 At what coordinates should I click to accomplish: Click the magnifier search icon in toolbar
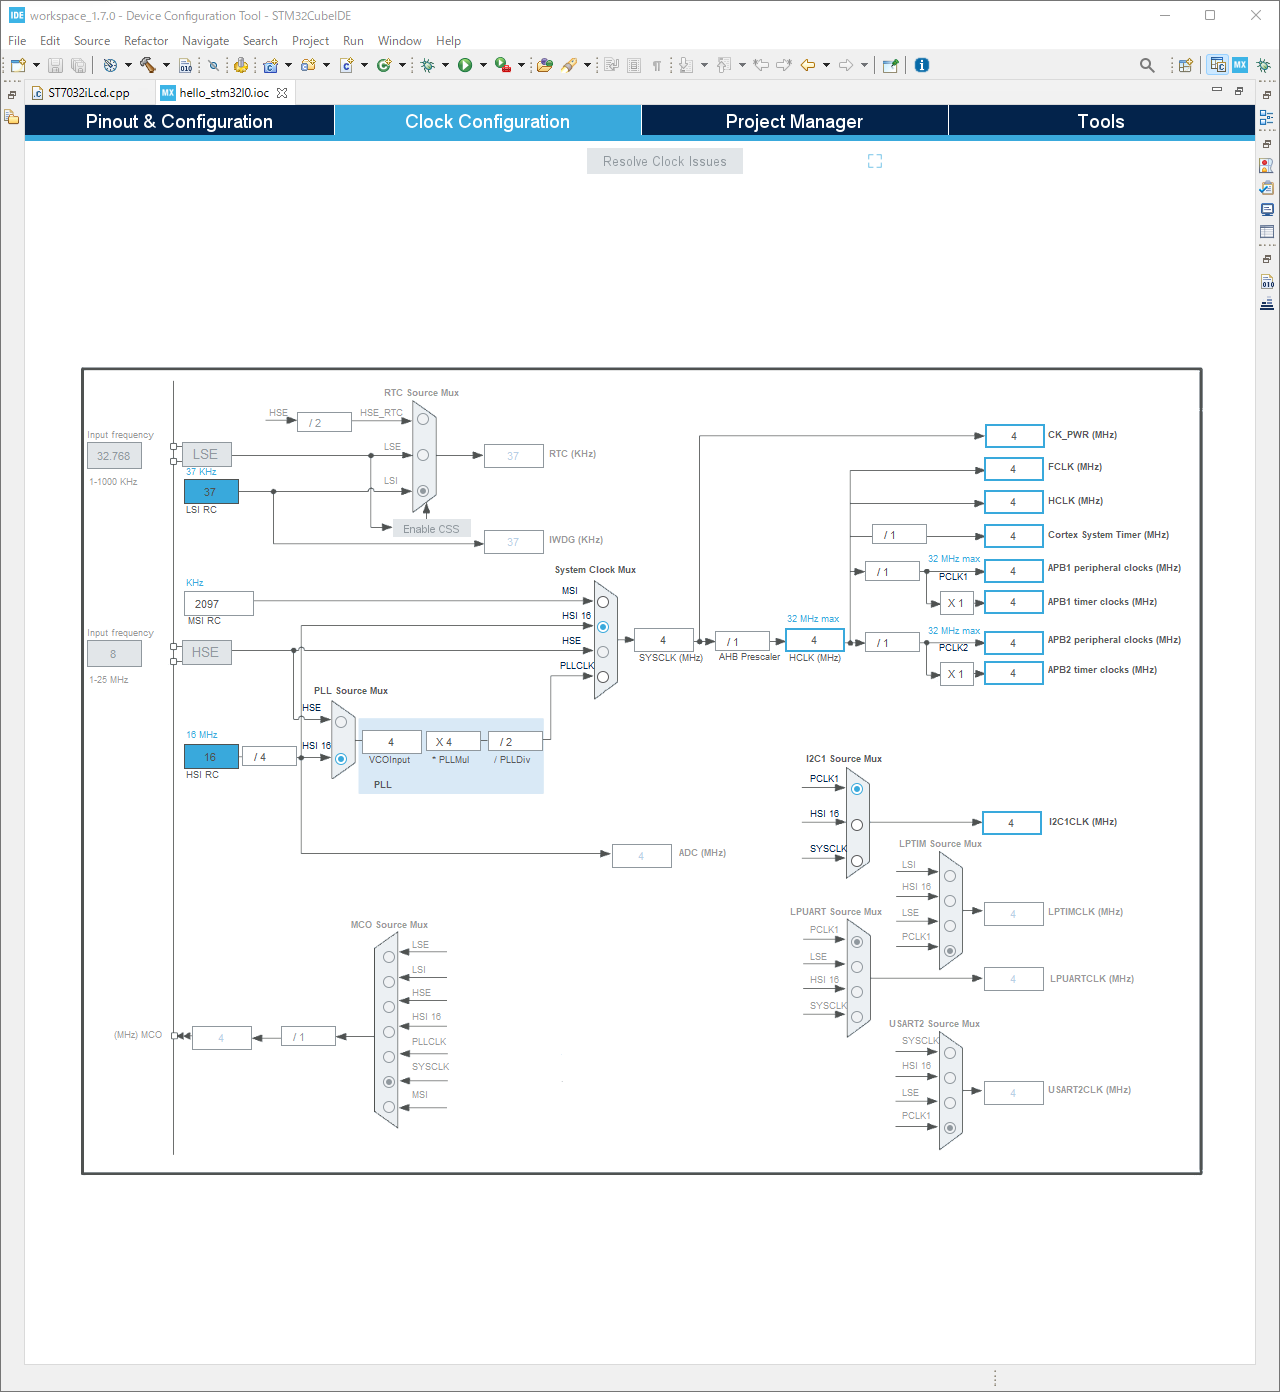(x=1147, y=65)
